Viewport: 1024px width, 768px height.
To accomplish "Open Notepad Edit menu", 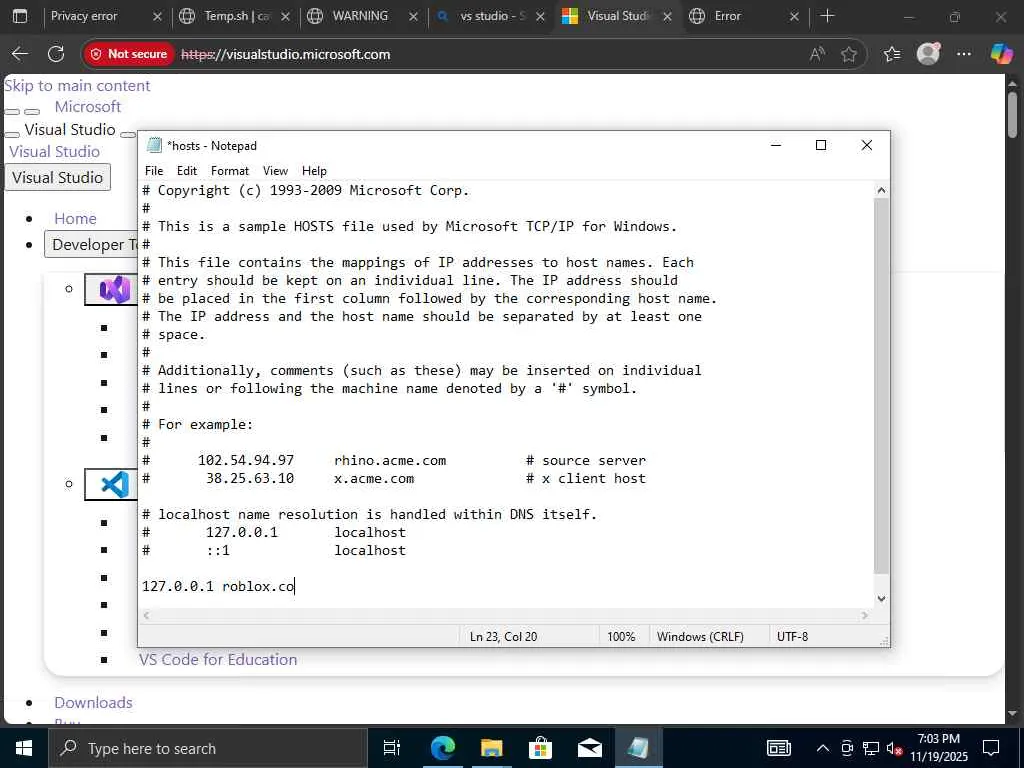I will click(x=187, y=170).
